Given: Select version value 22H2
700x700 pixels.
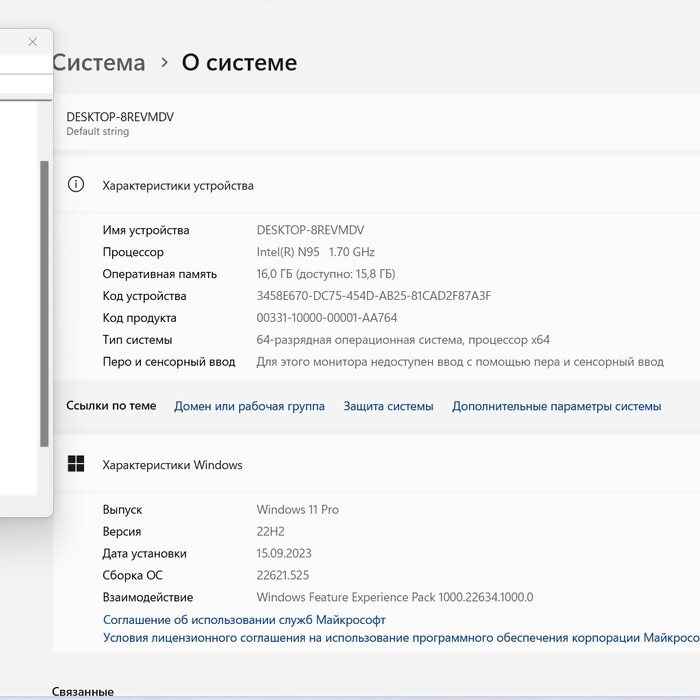Looking at the screenshot, I should [x=271, y=531].
